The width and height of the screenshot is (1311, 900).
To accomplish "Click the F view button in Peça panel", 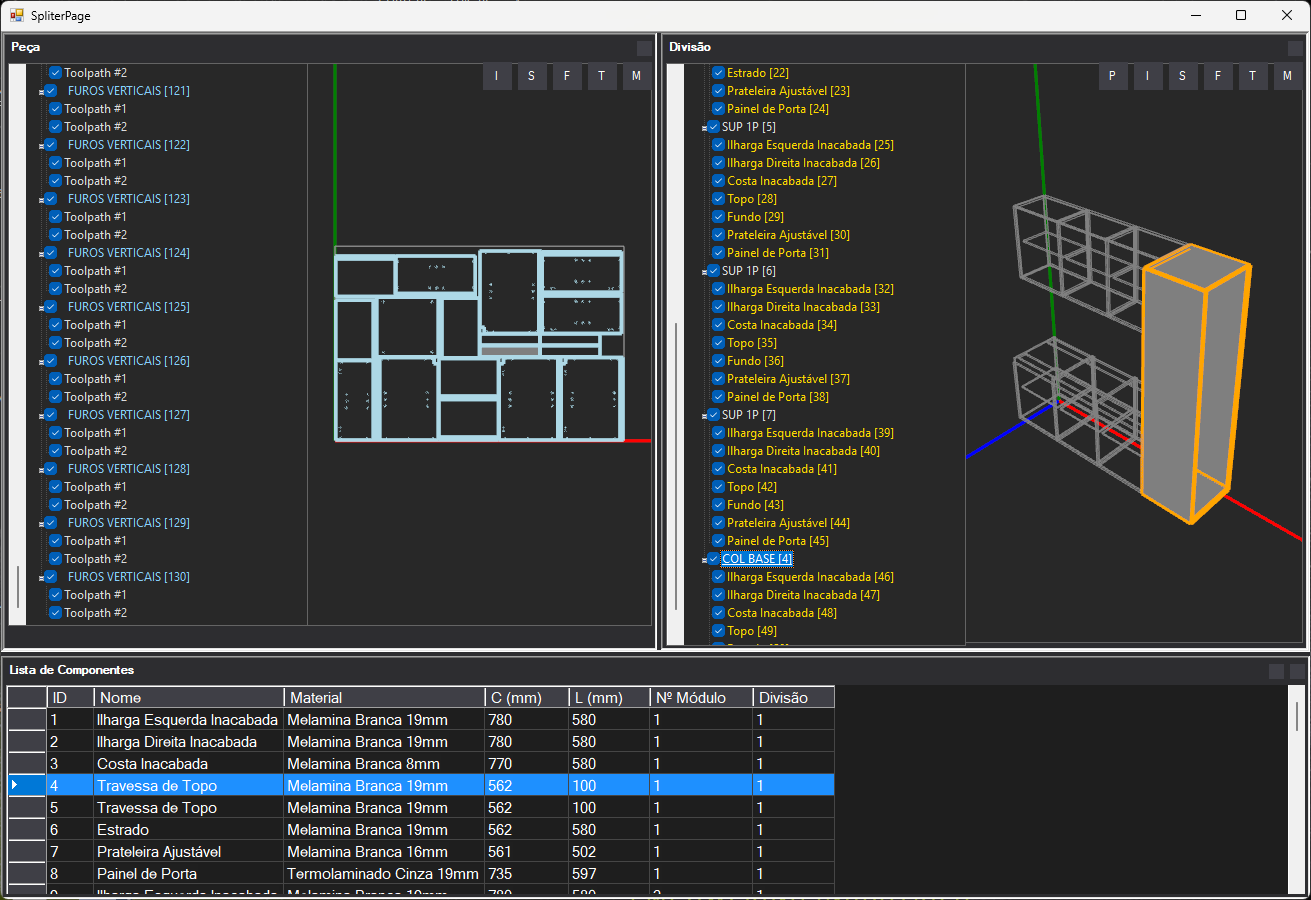I will tap(567, 77).
